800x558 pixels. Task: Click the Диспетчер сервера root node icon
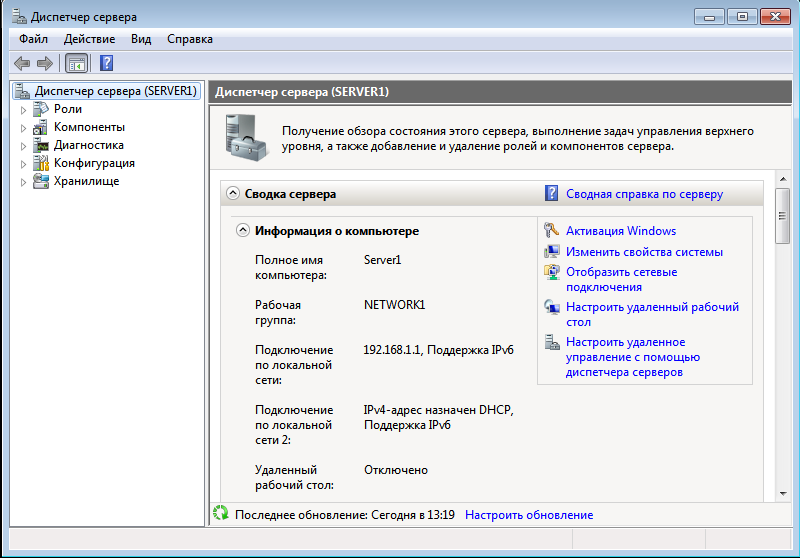[22, 91]
